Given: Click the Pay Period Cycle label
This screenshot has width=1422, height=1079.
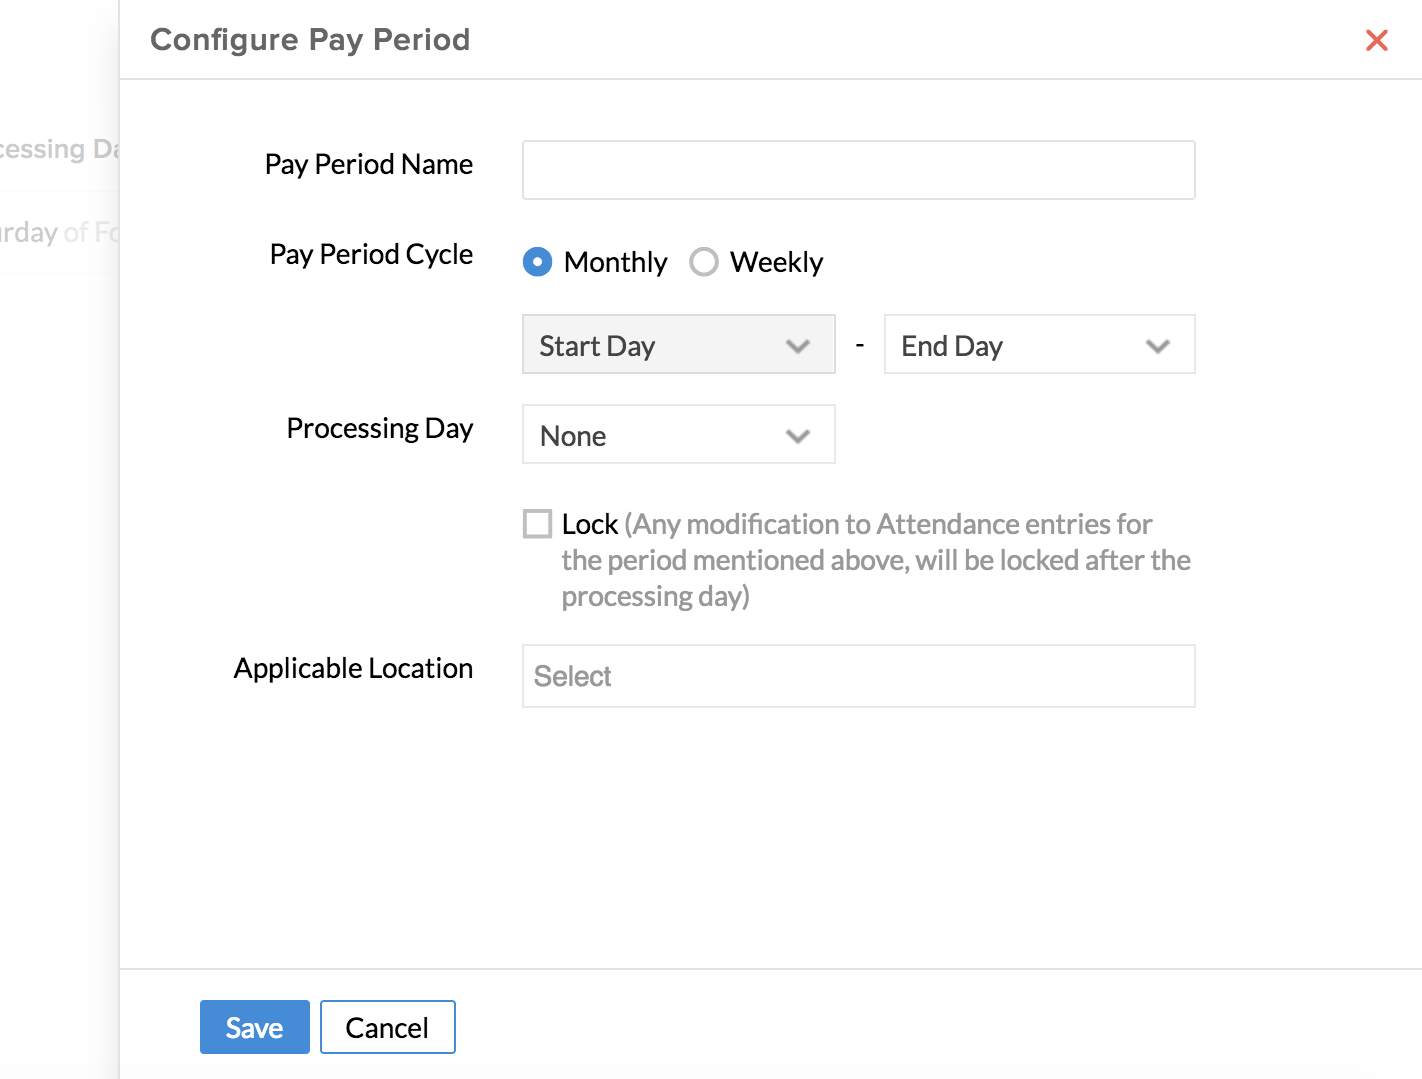Looking at the screenshot, I should click(x=371, y=254).
